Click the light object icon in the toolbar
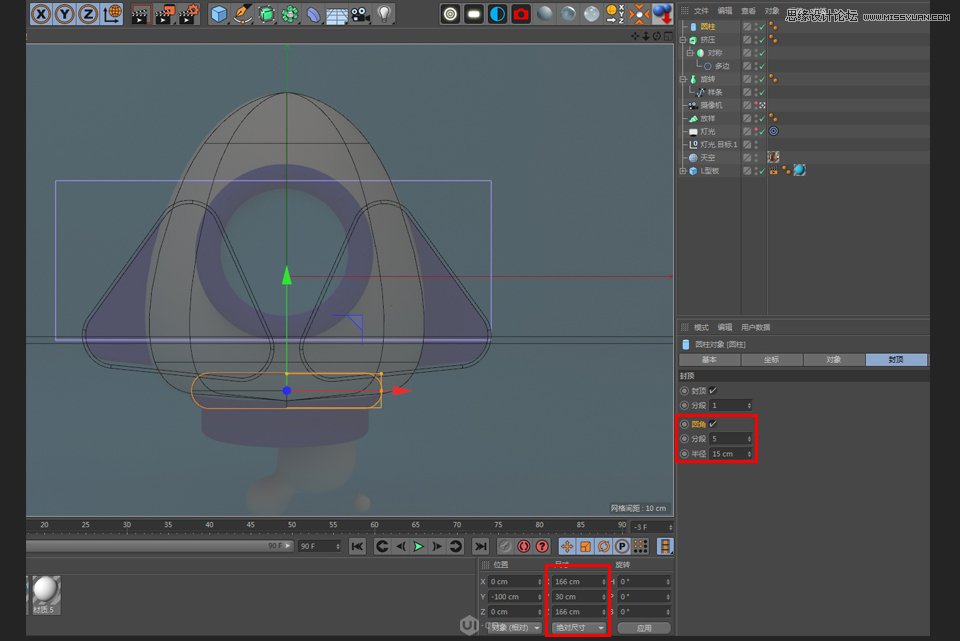 pos(385,14)
